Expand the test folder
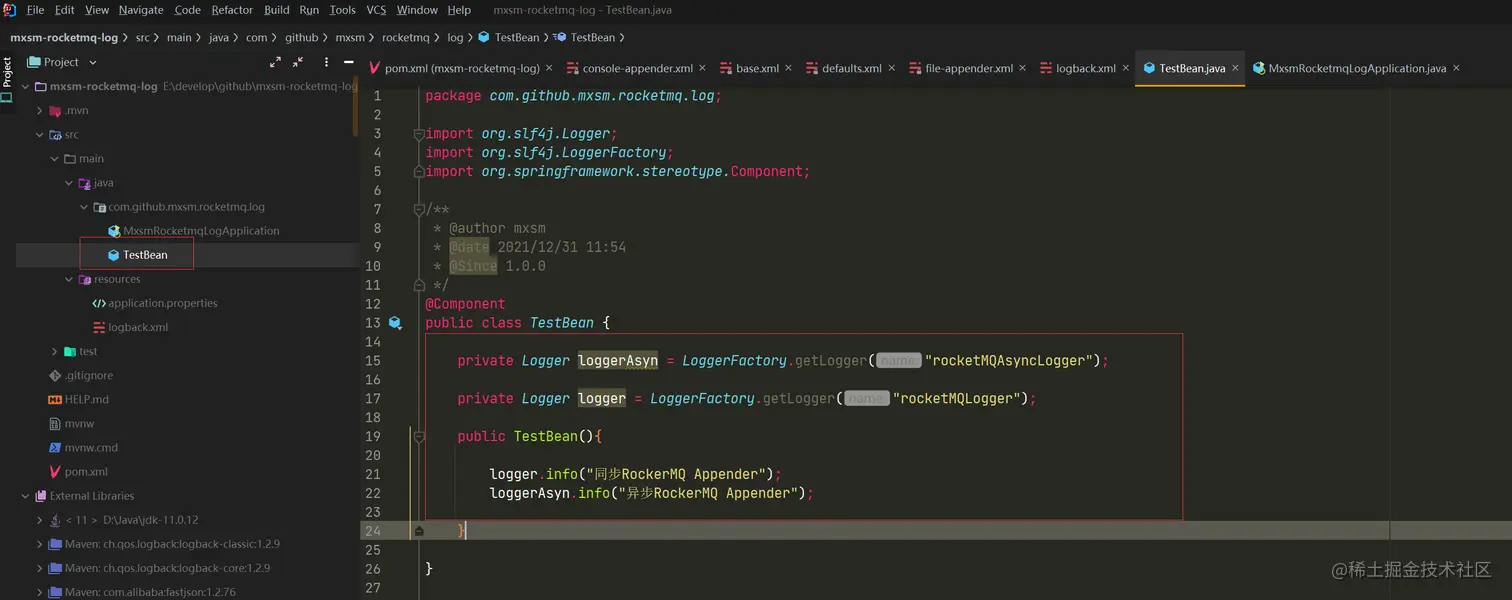 [x=55, y=352]
